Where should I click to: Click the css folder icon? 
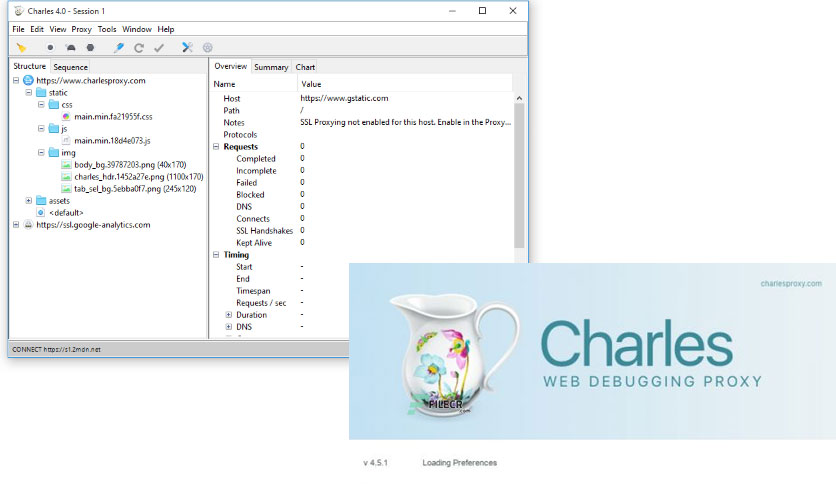point(54,104)
